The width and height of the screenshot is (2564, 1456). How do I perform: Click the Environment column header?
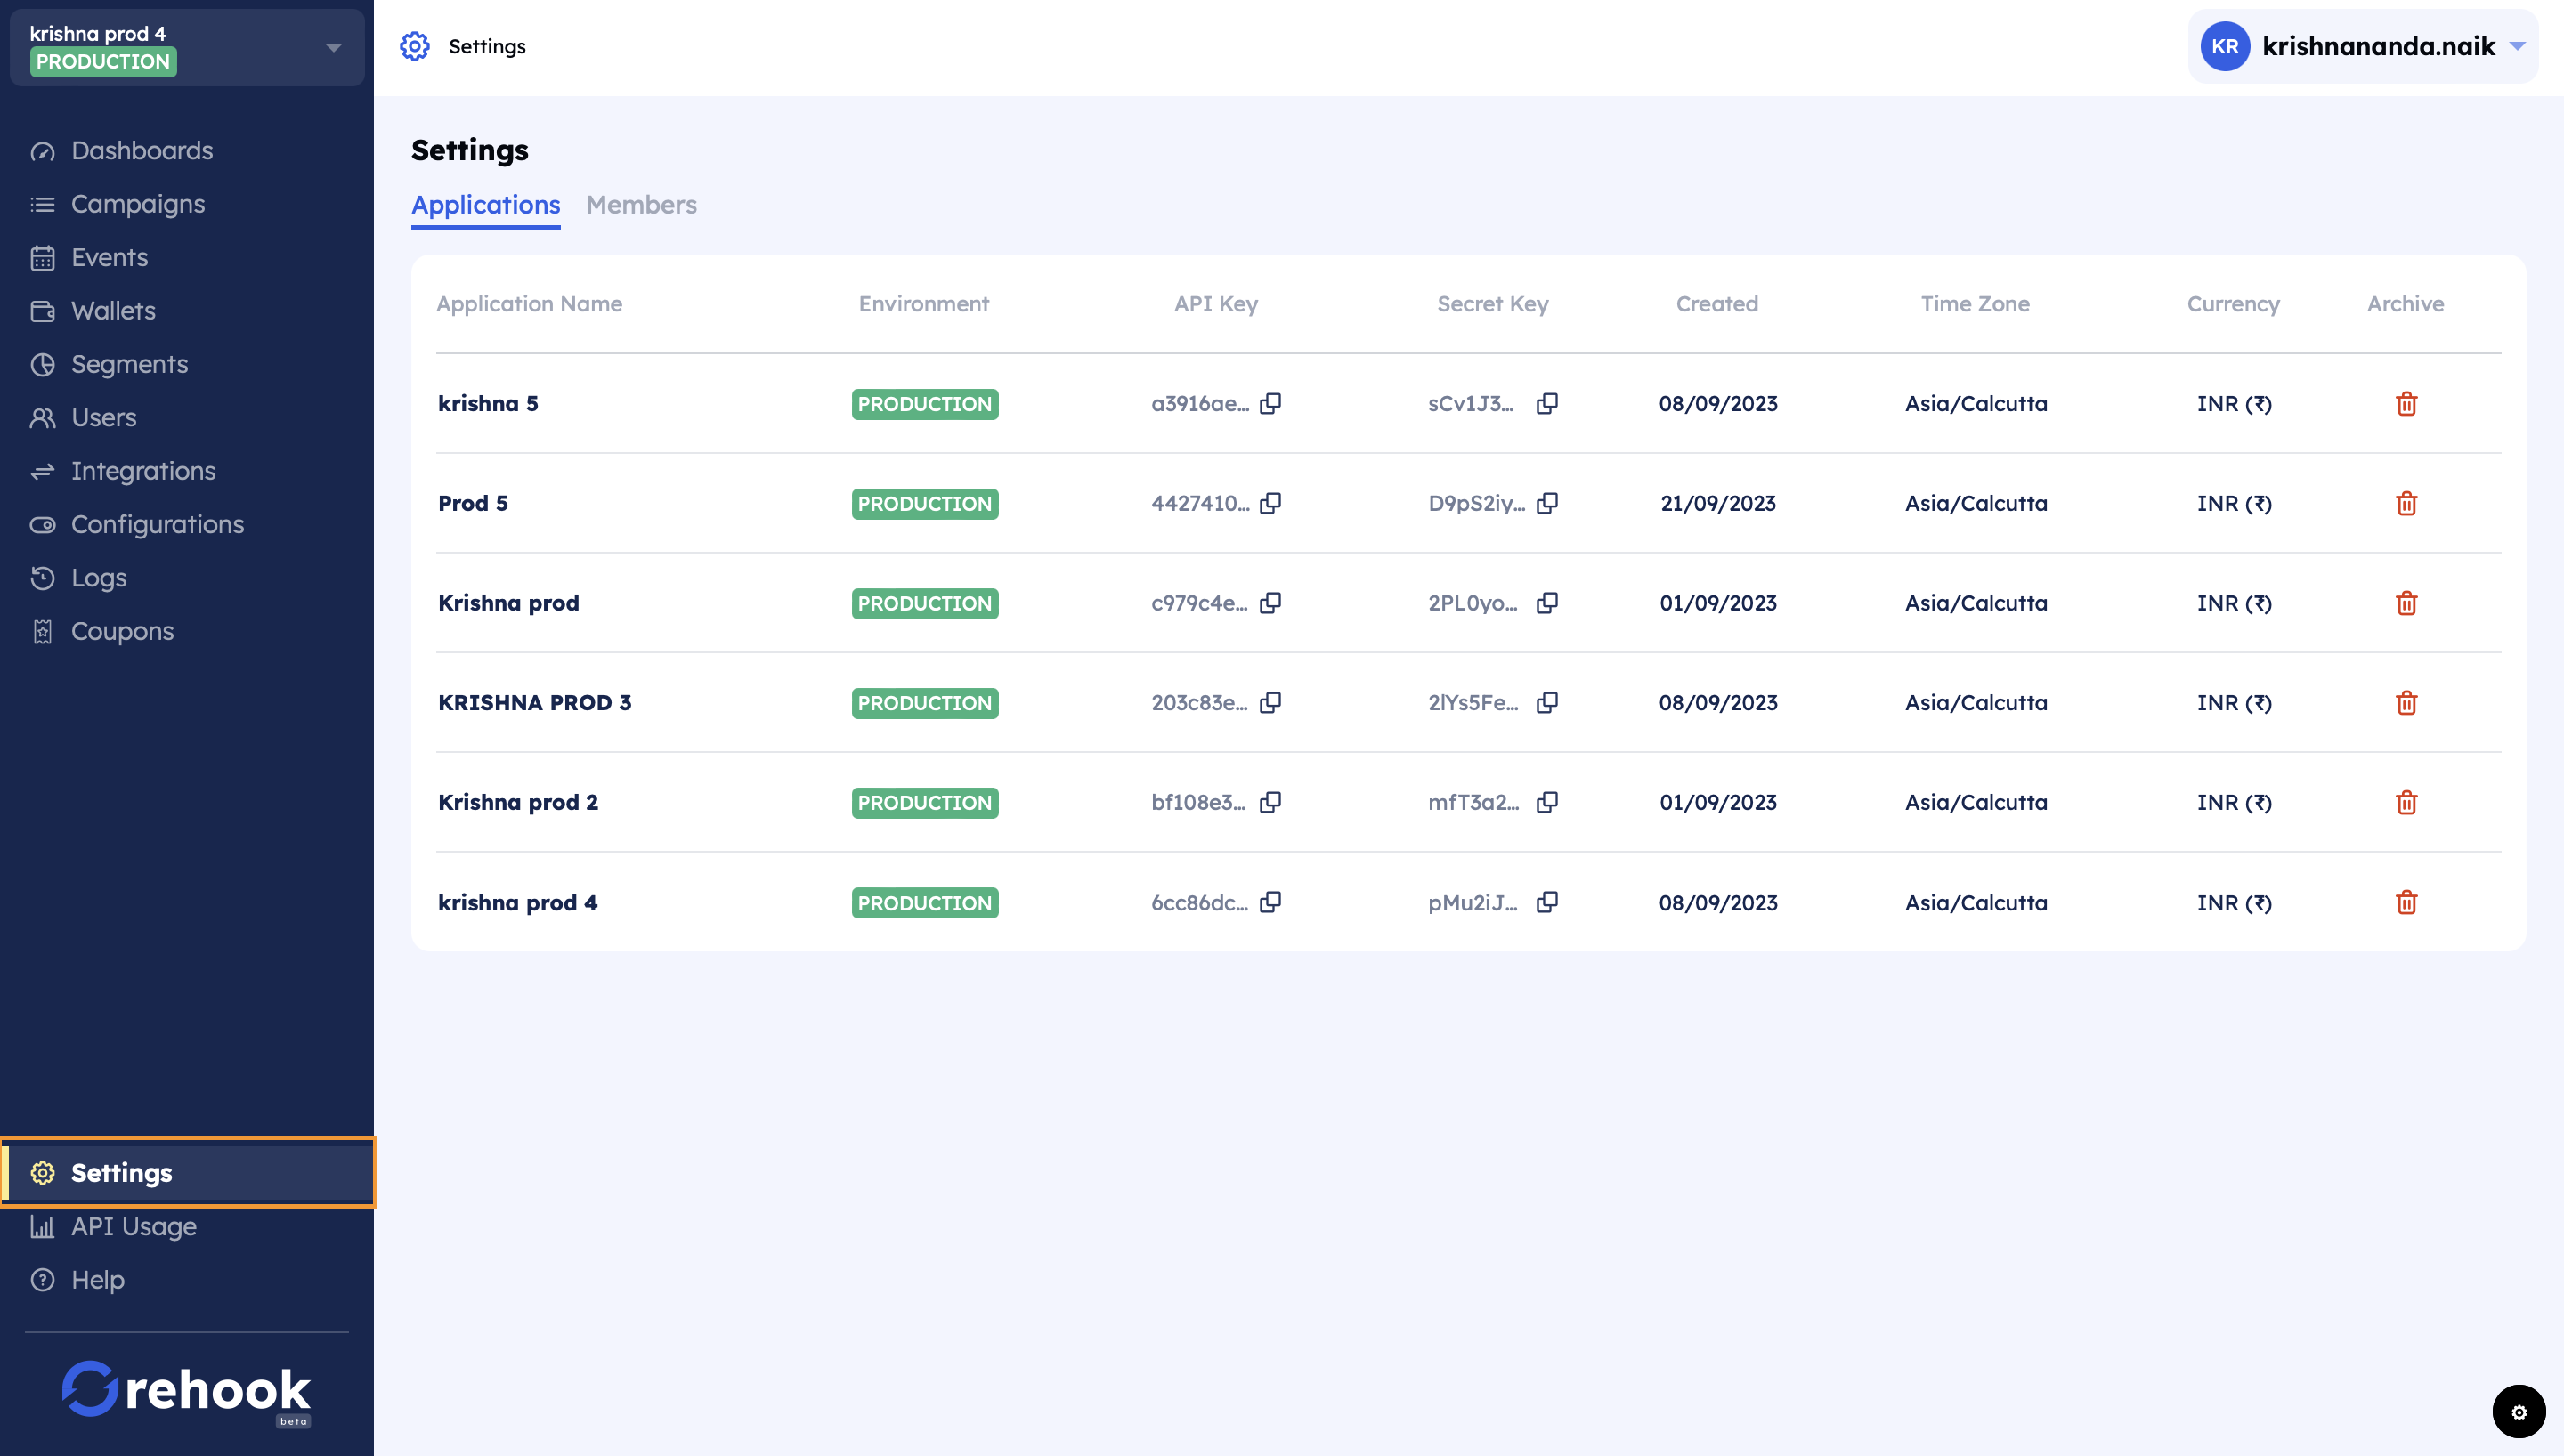coord(924,304)
